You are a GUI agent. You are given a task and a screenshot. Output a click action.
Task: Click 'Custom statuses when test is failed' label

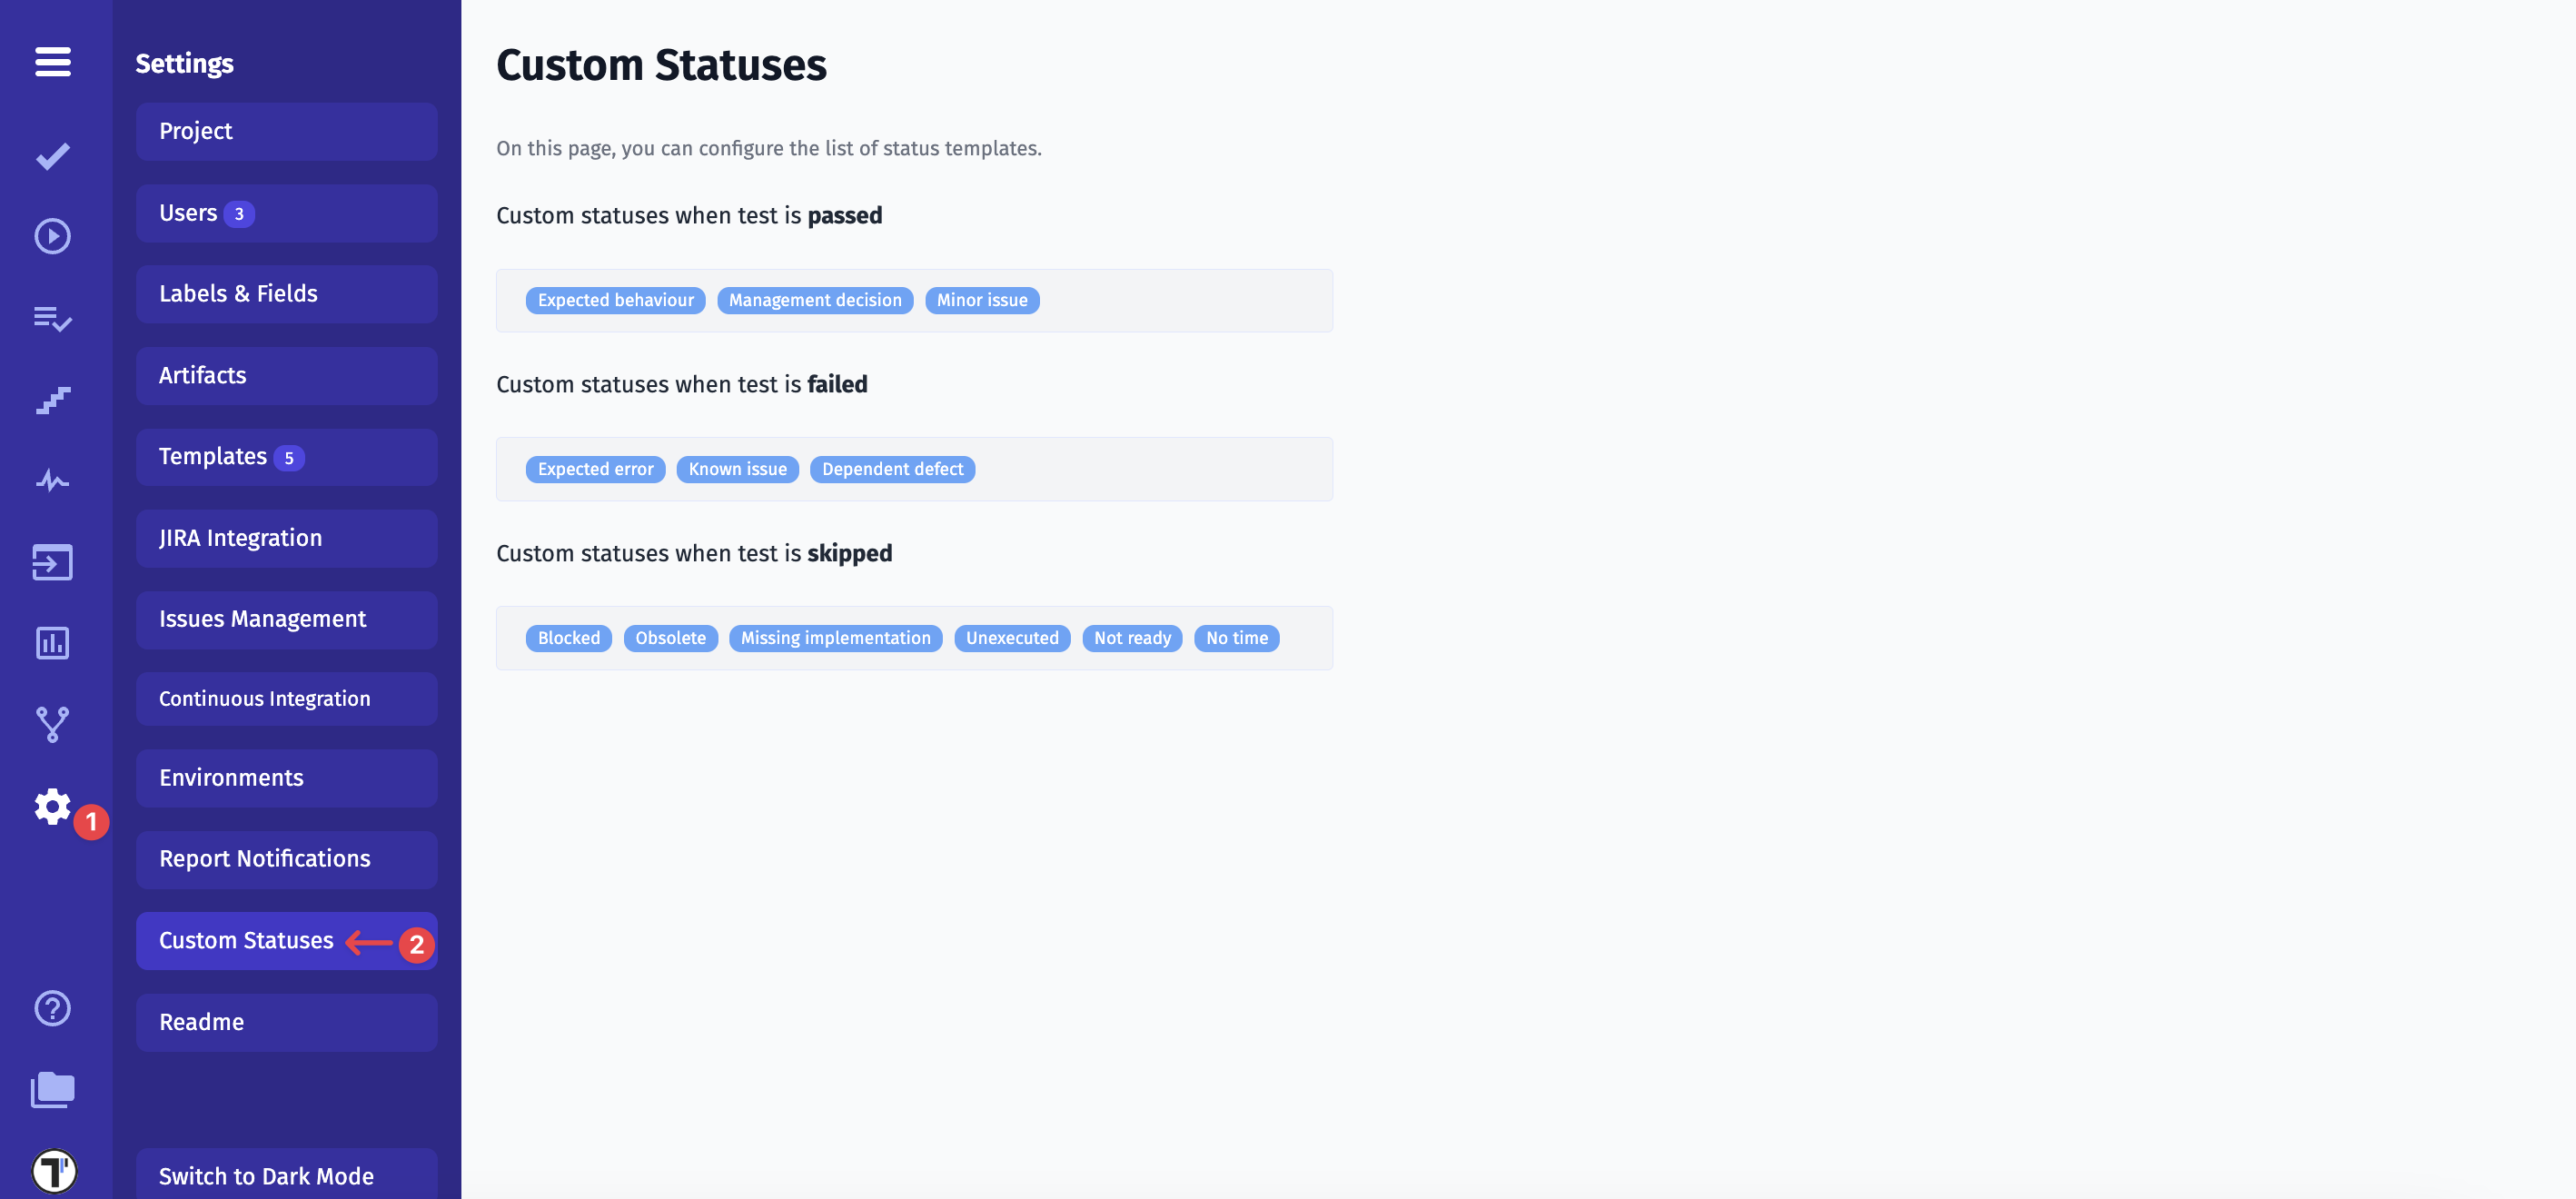click(x=682, y=384)
